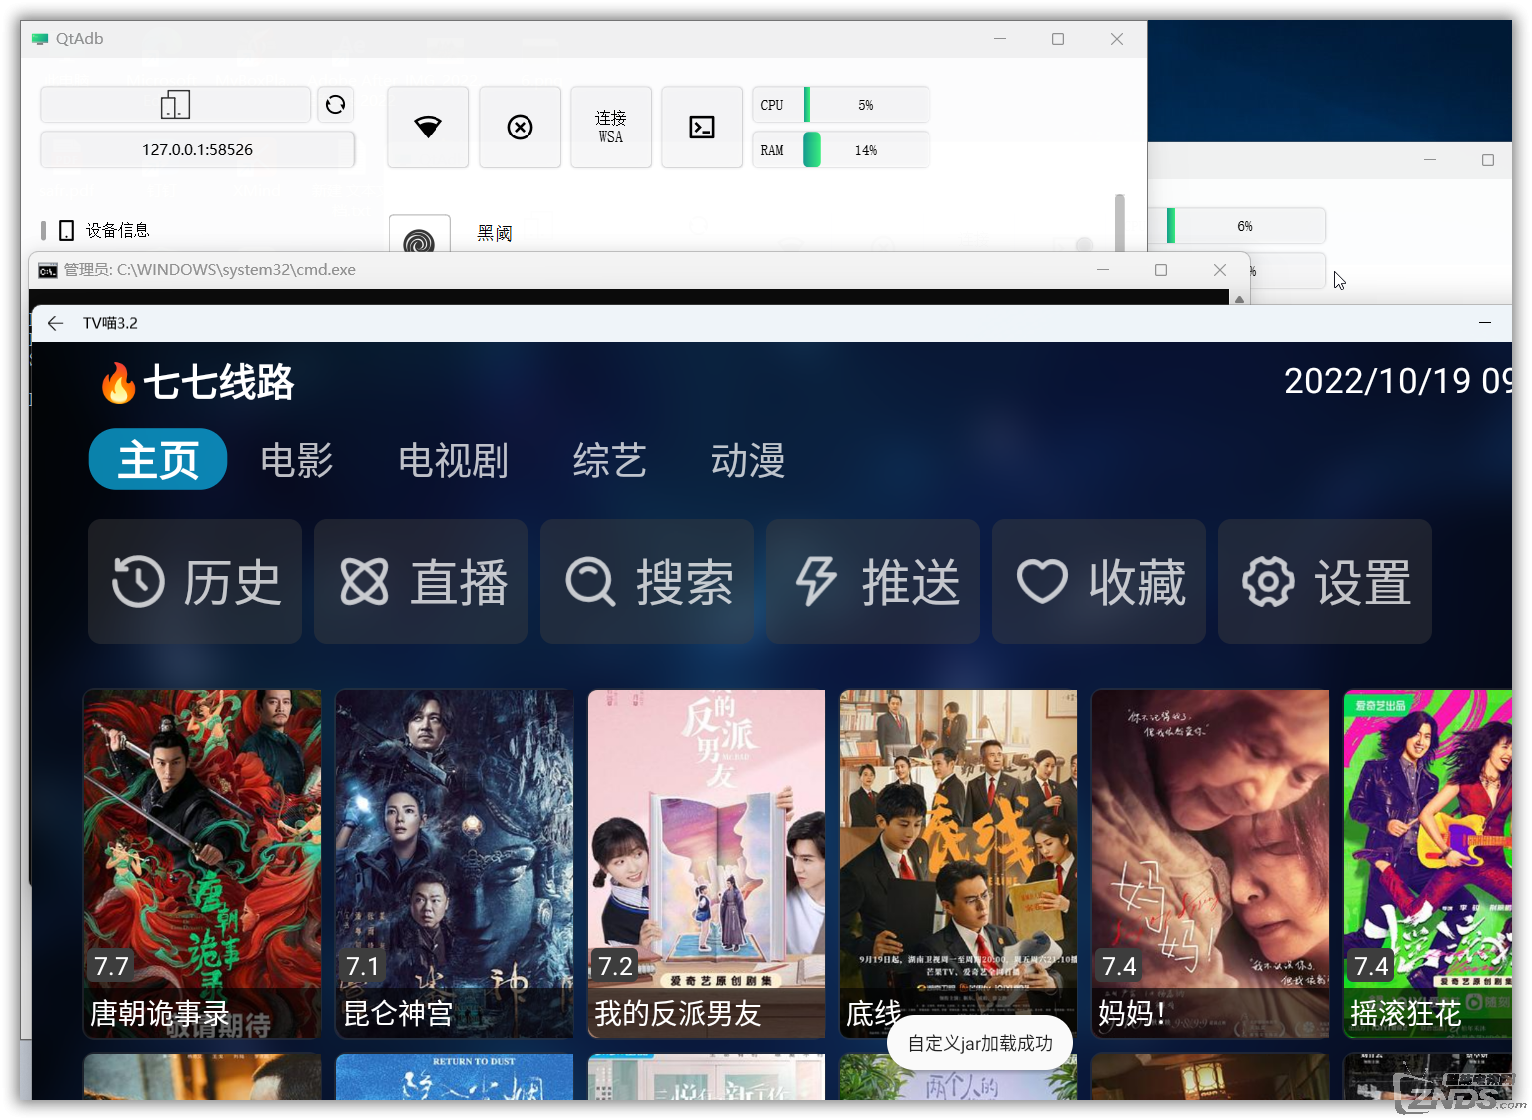Click the QtAdb vertical scrollbar
This screenshot has width=1532, height=1120.
1120,222
